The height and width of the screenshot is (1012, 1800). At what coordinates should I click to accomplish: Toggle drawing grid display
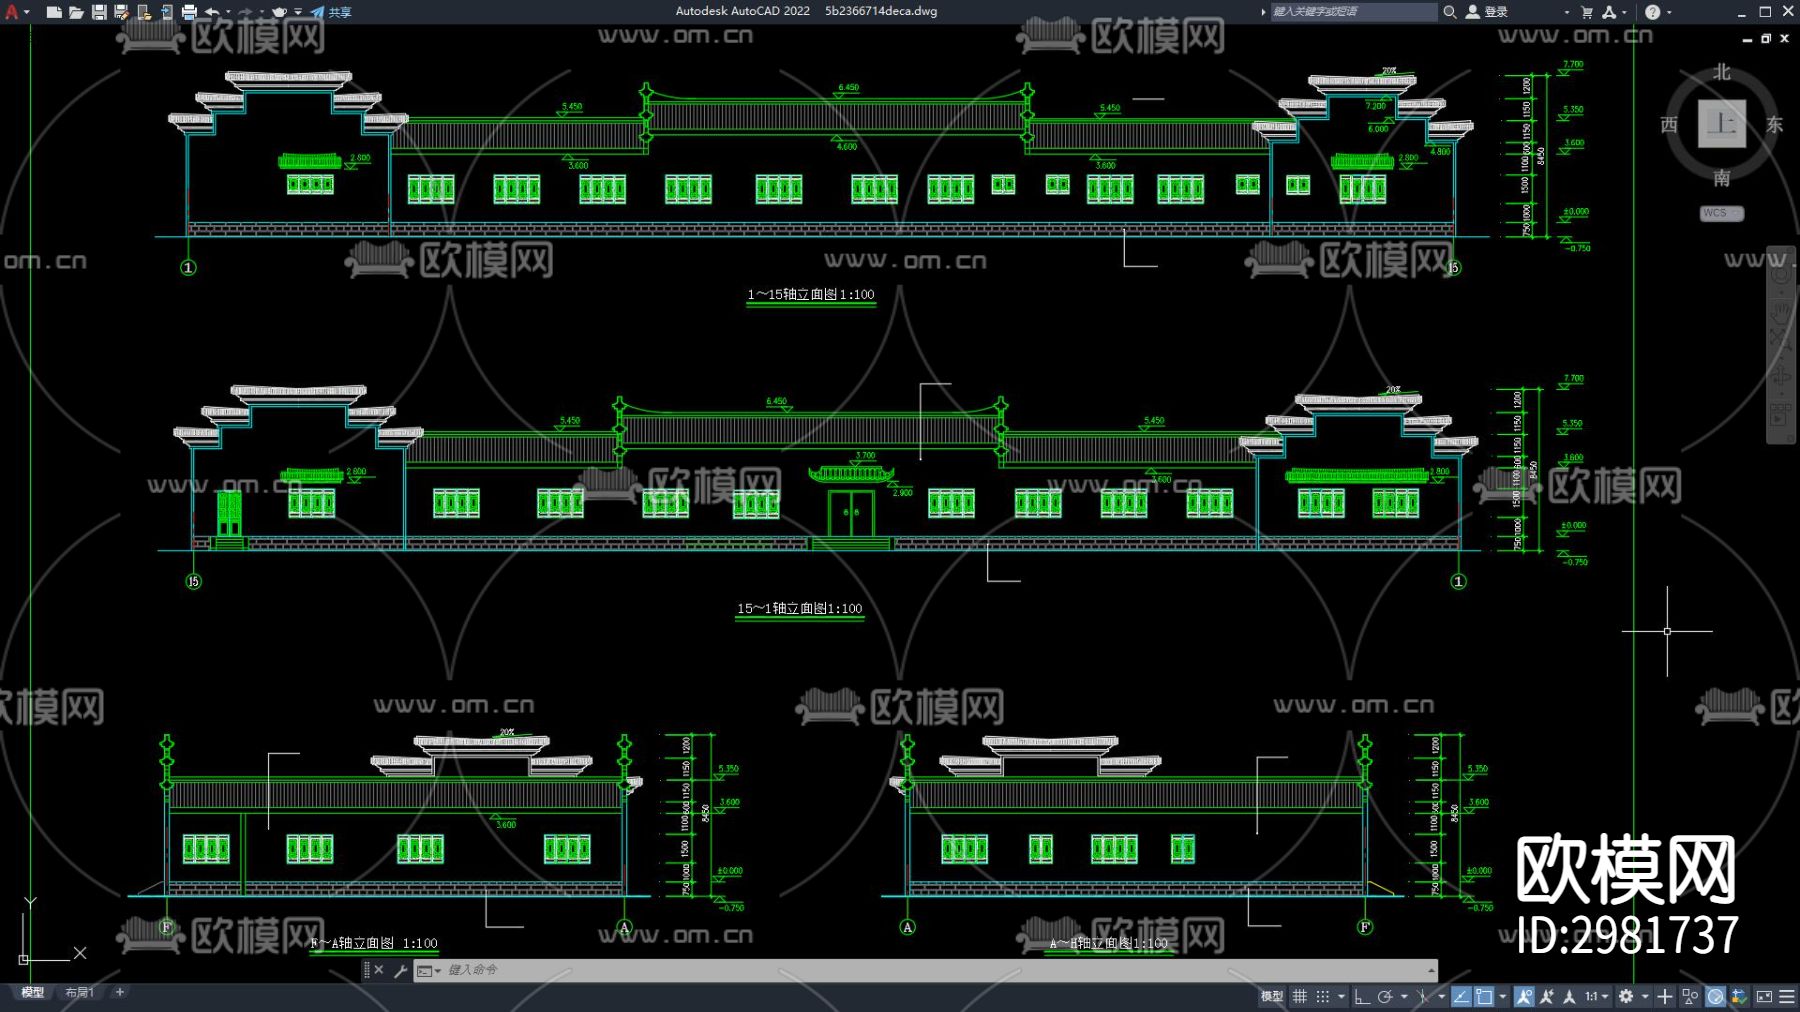[x=1300, y=996]
